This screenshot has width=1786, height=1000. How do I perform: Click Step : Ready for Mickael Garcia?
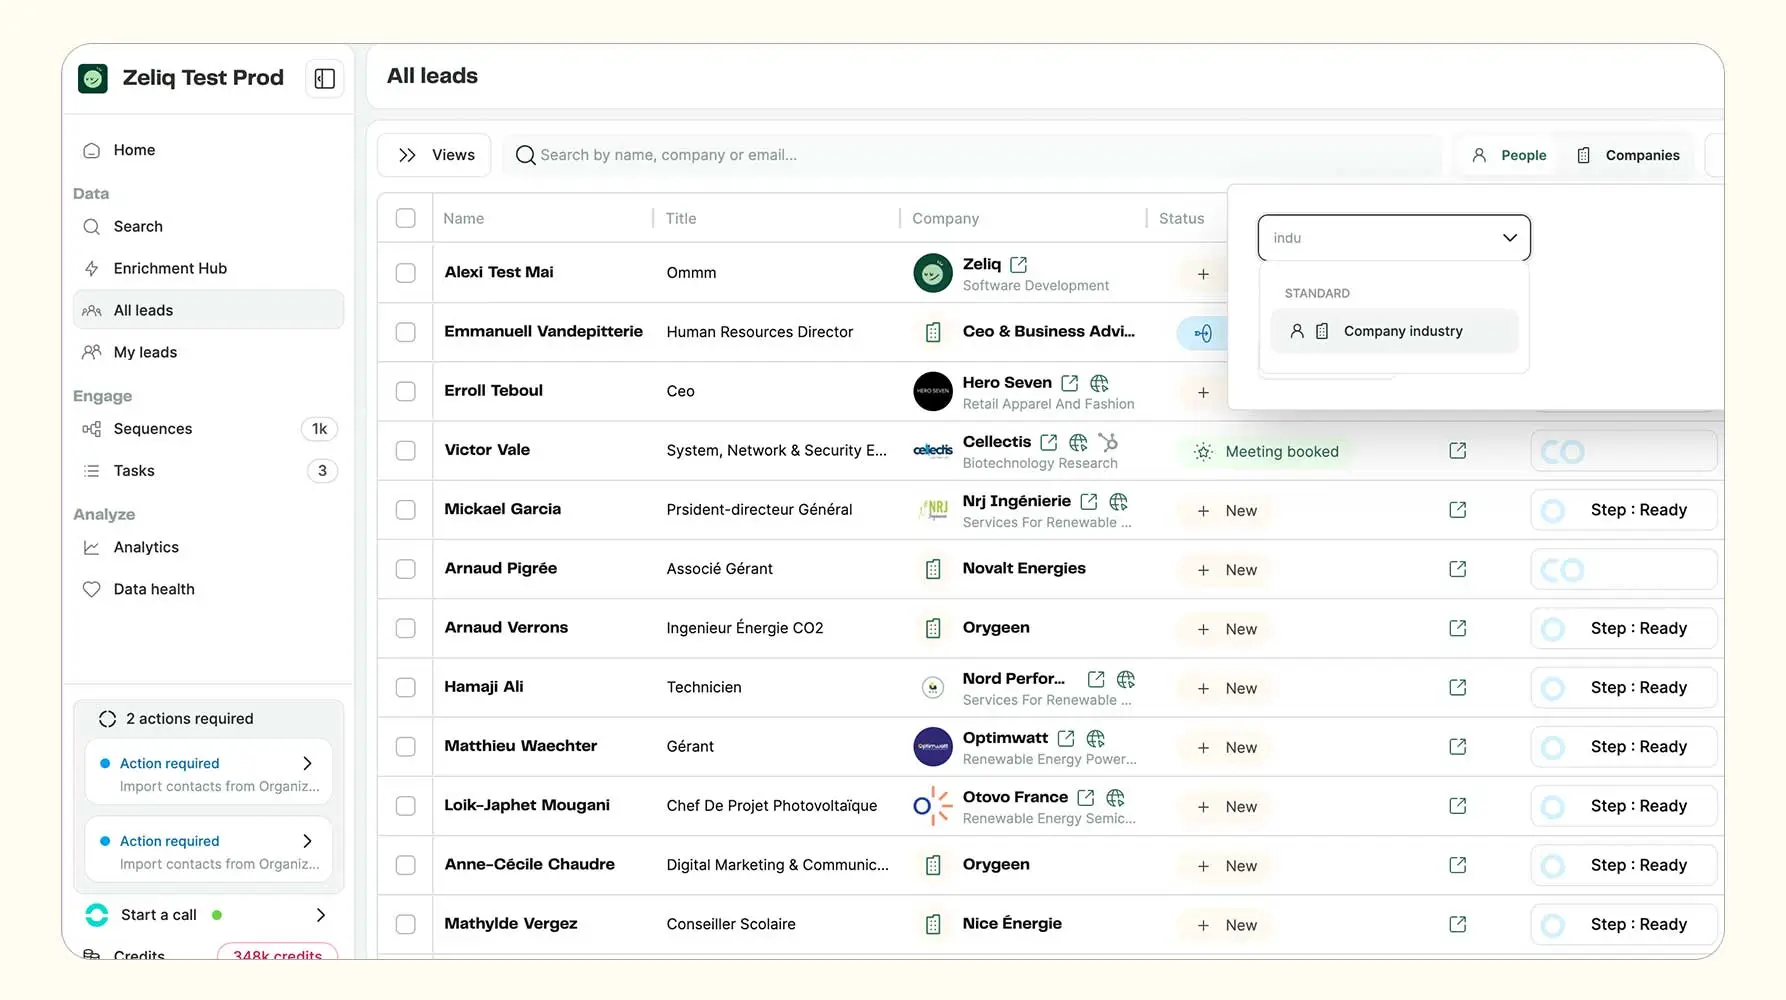pyautogui.click(x=1624, y=510)
